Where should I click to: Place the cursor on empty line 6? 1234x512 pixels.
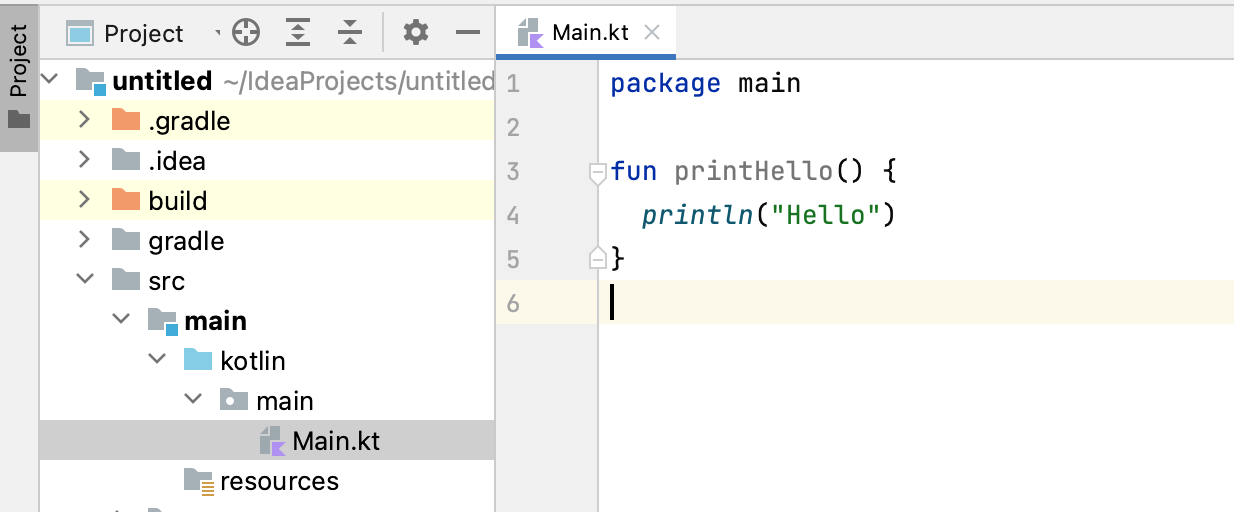pyautogui.click(x=915, y=303)
